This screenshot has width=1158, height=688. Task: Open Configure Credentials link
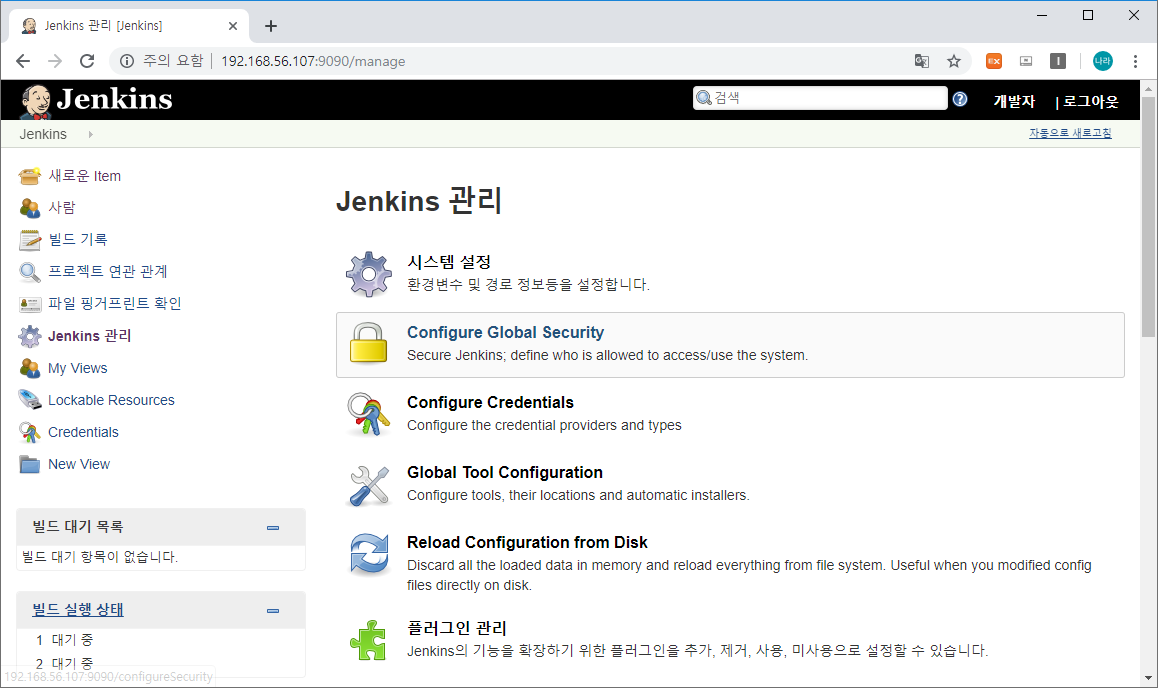click(x=490, y=402)
